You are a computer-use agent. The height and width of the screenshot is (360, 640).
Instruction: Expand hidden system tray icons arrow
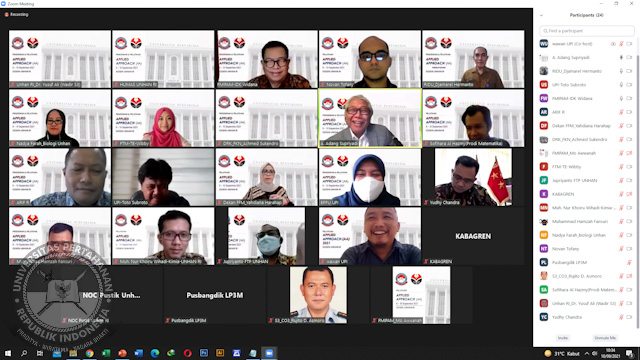[587, 353]
